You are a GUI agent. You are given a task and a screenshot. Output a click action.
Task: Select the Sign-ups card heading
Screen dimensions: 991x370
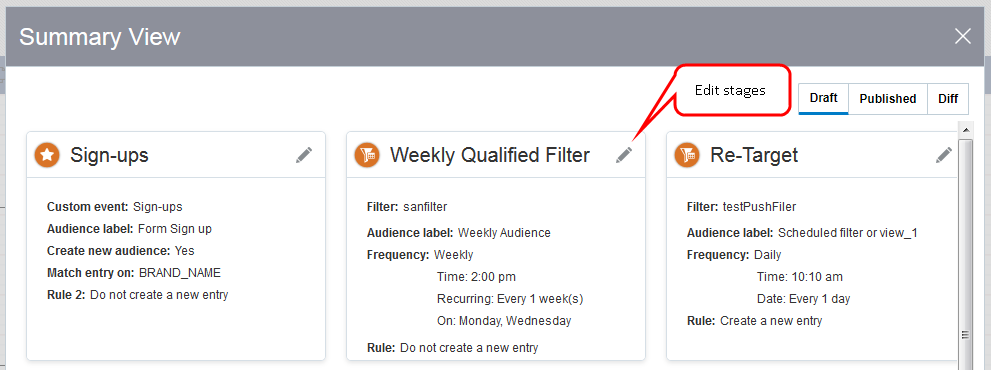click(109, 155)
